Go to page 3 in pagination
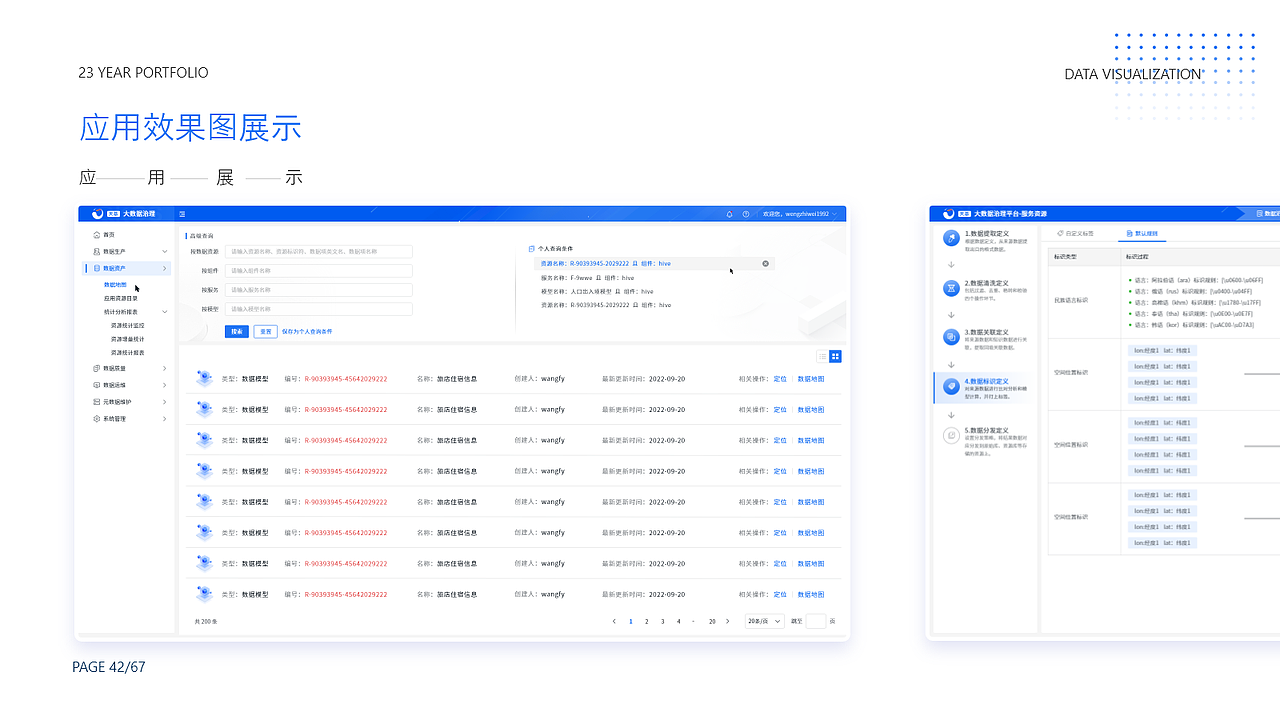 (663, 621)
